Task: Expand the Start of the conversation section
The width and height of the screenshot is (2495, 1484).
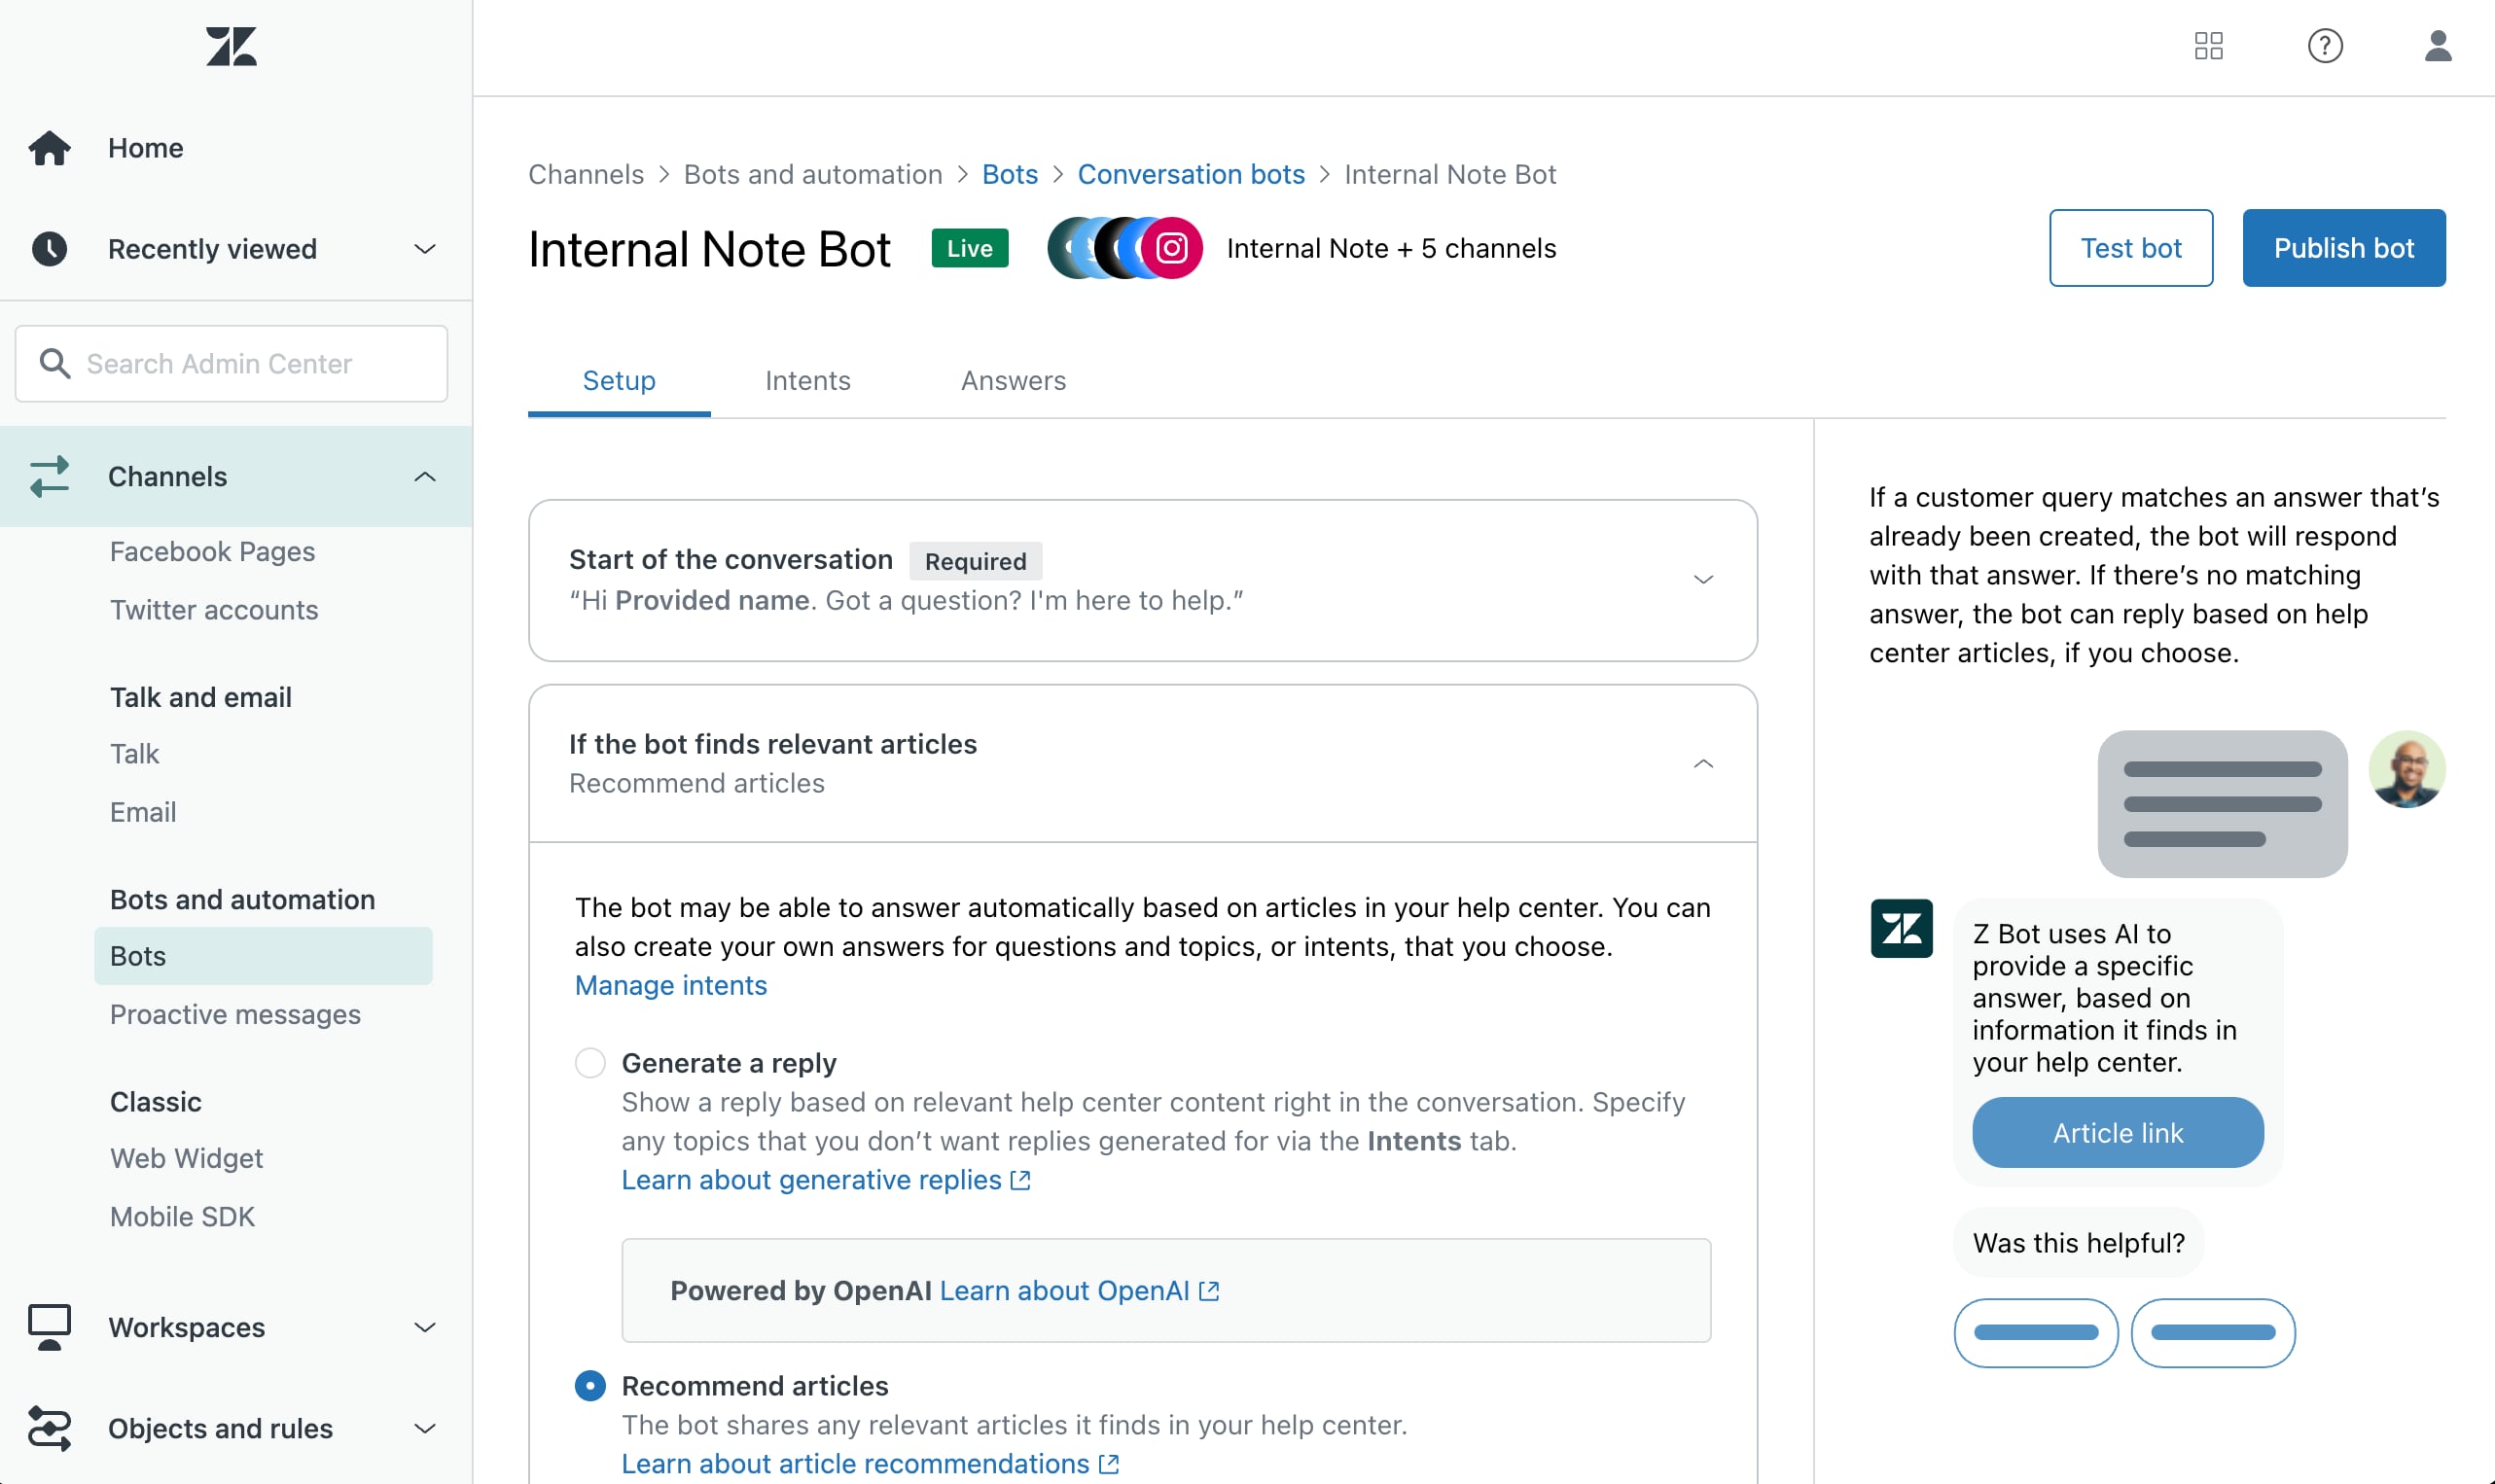Action: tap(1703, 579)
